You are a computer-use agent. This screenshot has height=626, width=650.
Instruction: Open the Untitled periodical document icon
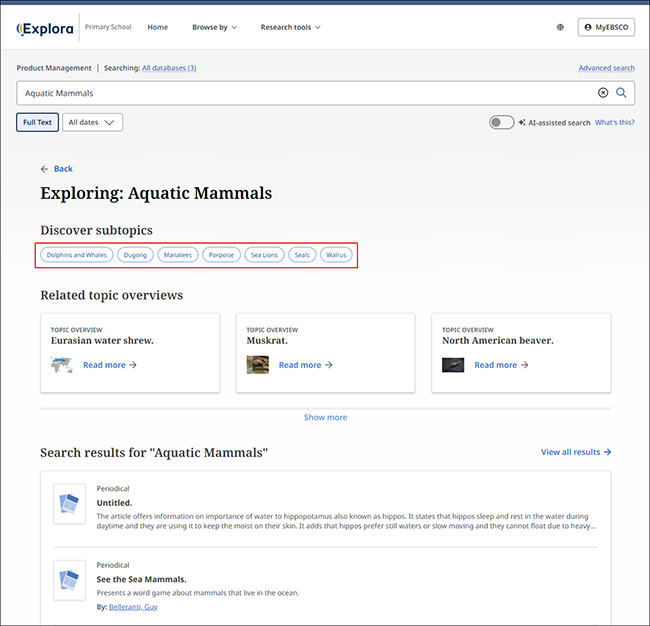tap(69, 504)
